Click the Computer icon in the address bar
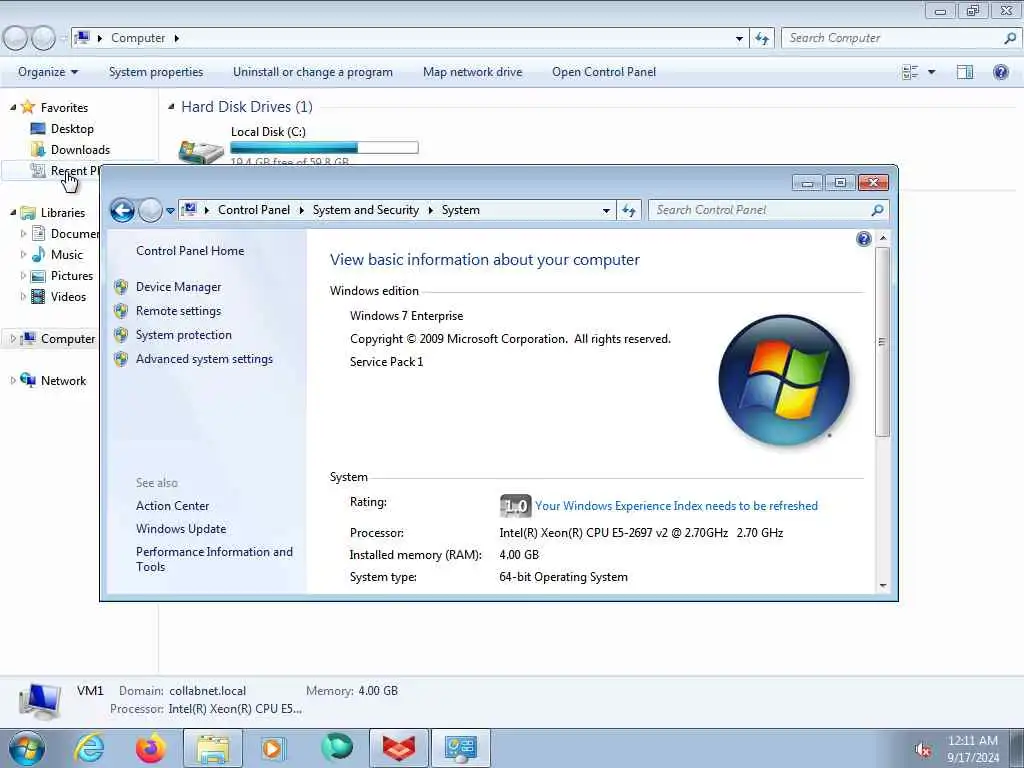Viewport: 1024px width, 768px height. [x=82, y=38]
